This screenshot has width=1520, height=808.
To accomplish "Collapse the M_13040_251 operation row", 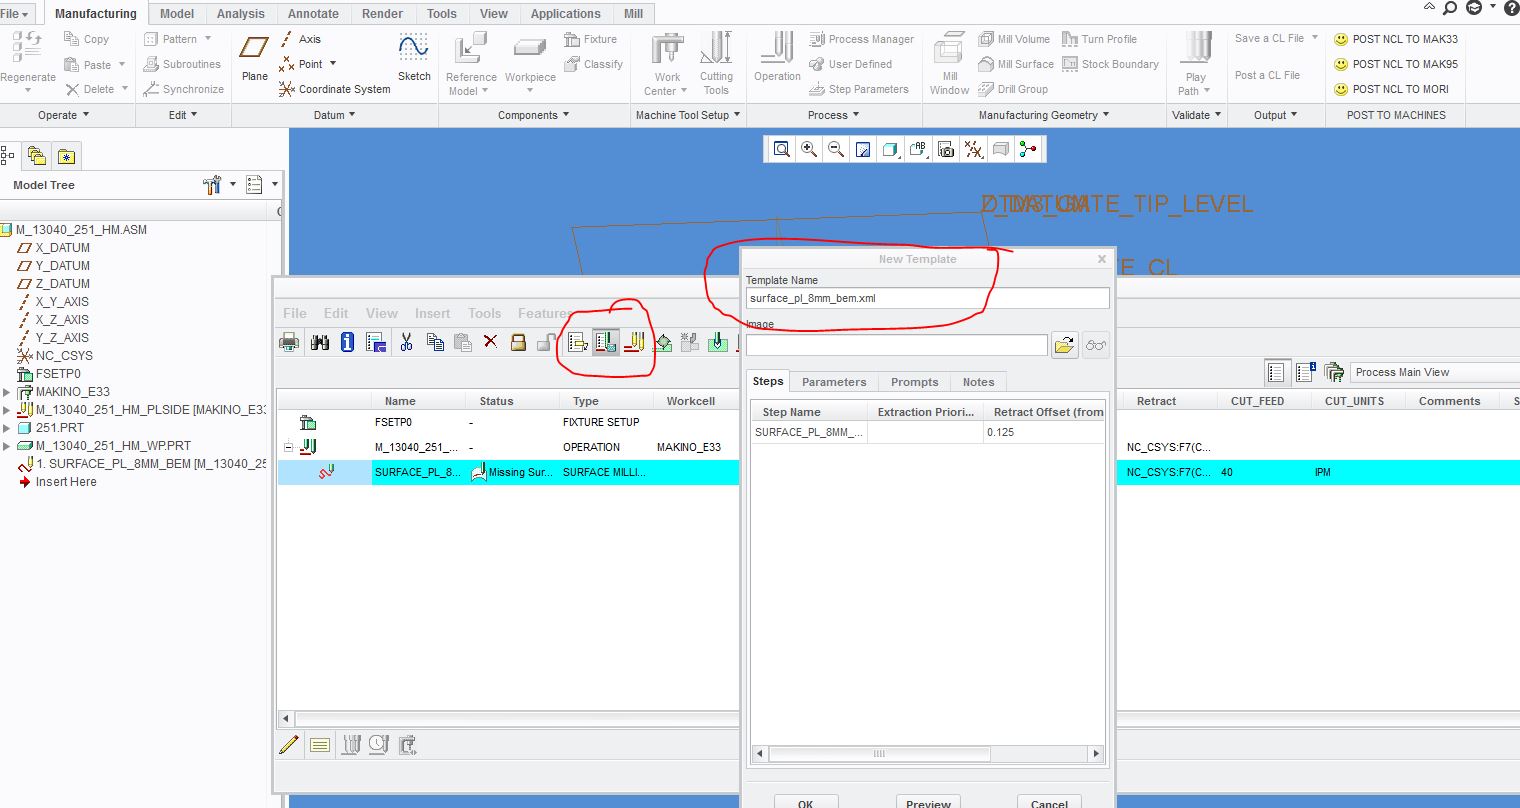I will pyautogui.click(x=288, y=447).
